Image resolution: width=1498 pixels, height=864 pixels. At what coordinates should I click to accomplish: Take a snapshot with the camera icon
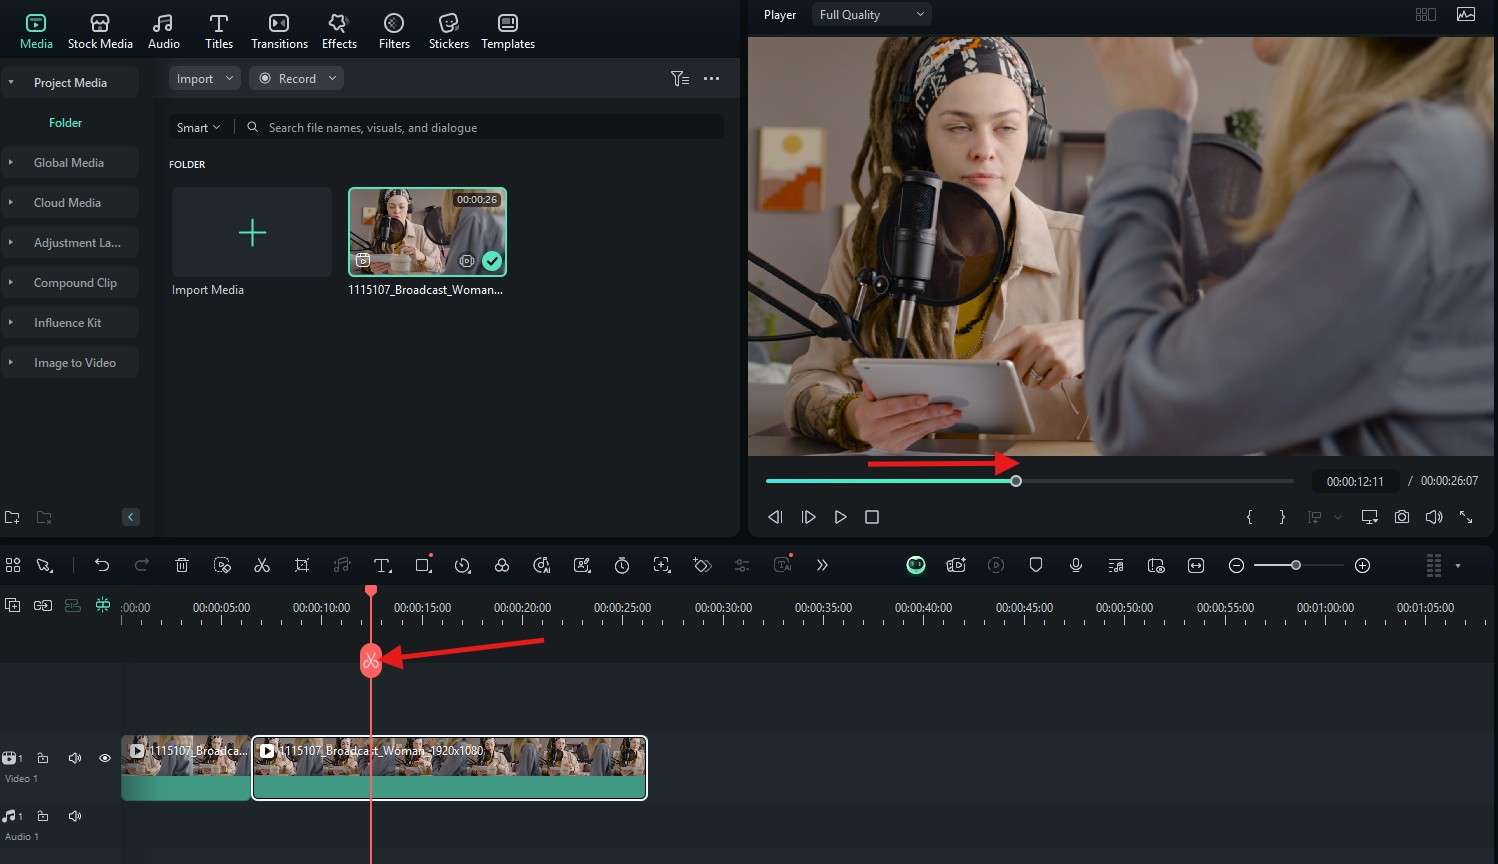(x=1402, y=517)
